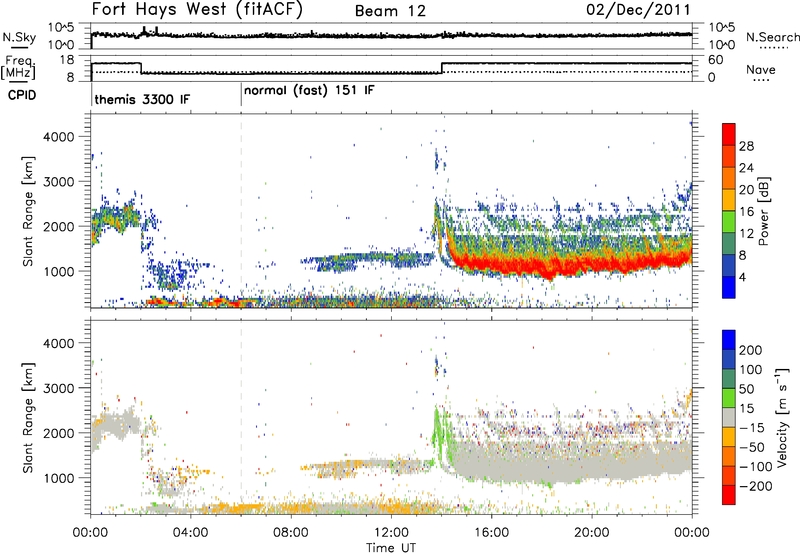This screenshot has width=800, height=554.
Task: Click the red top of the power color bar
Action: [x=729, y=132]
